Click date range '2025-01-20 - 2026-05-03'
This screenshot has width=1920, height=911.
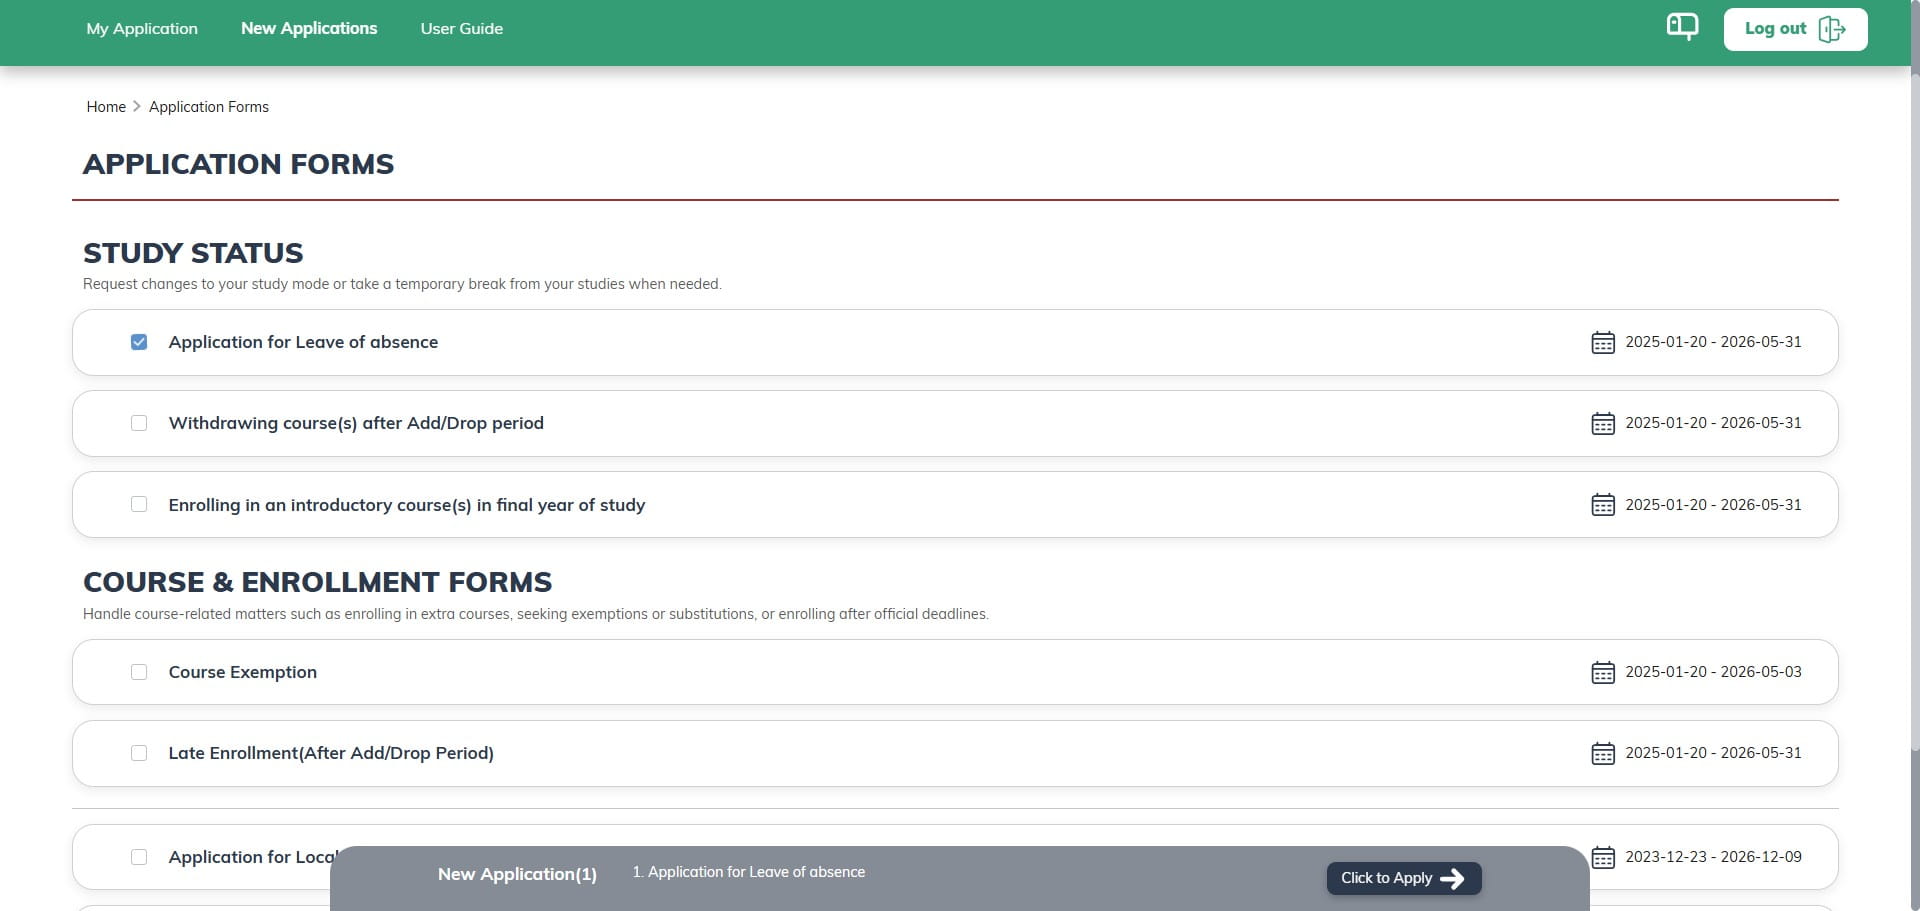pyautogui.click(x=1713, y=672)
